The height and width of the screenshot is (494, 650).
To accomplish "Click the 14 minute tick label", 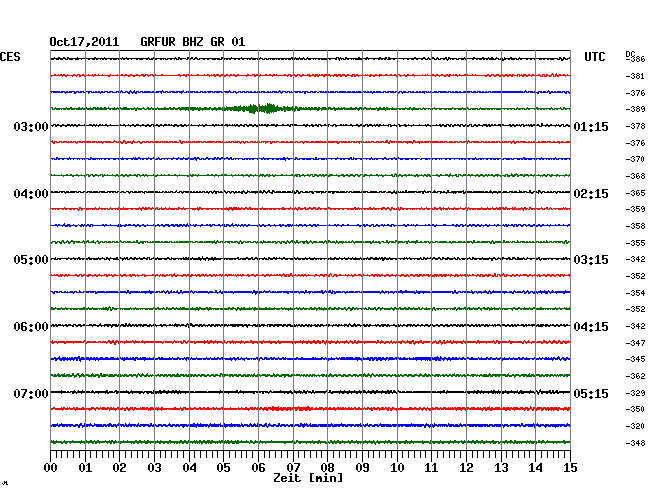I will click(x=535, y=467).
